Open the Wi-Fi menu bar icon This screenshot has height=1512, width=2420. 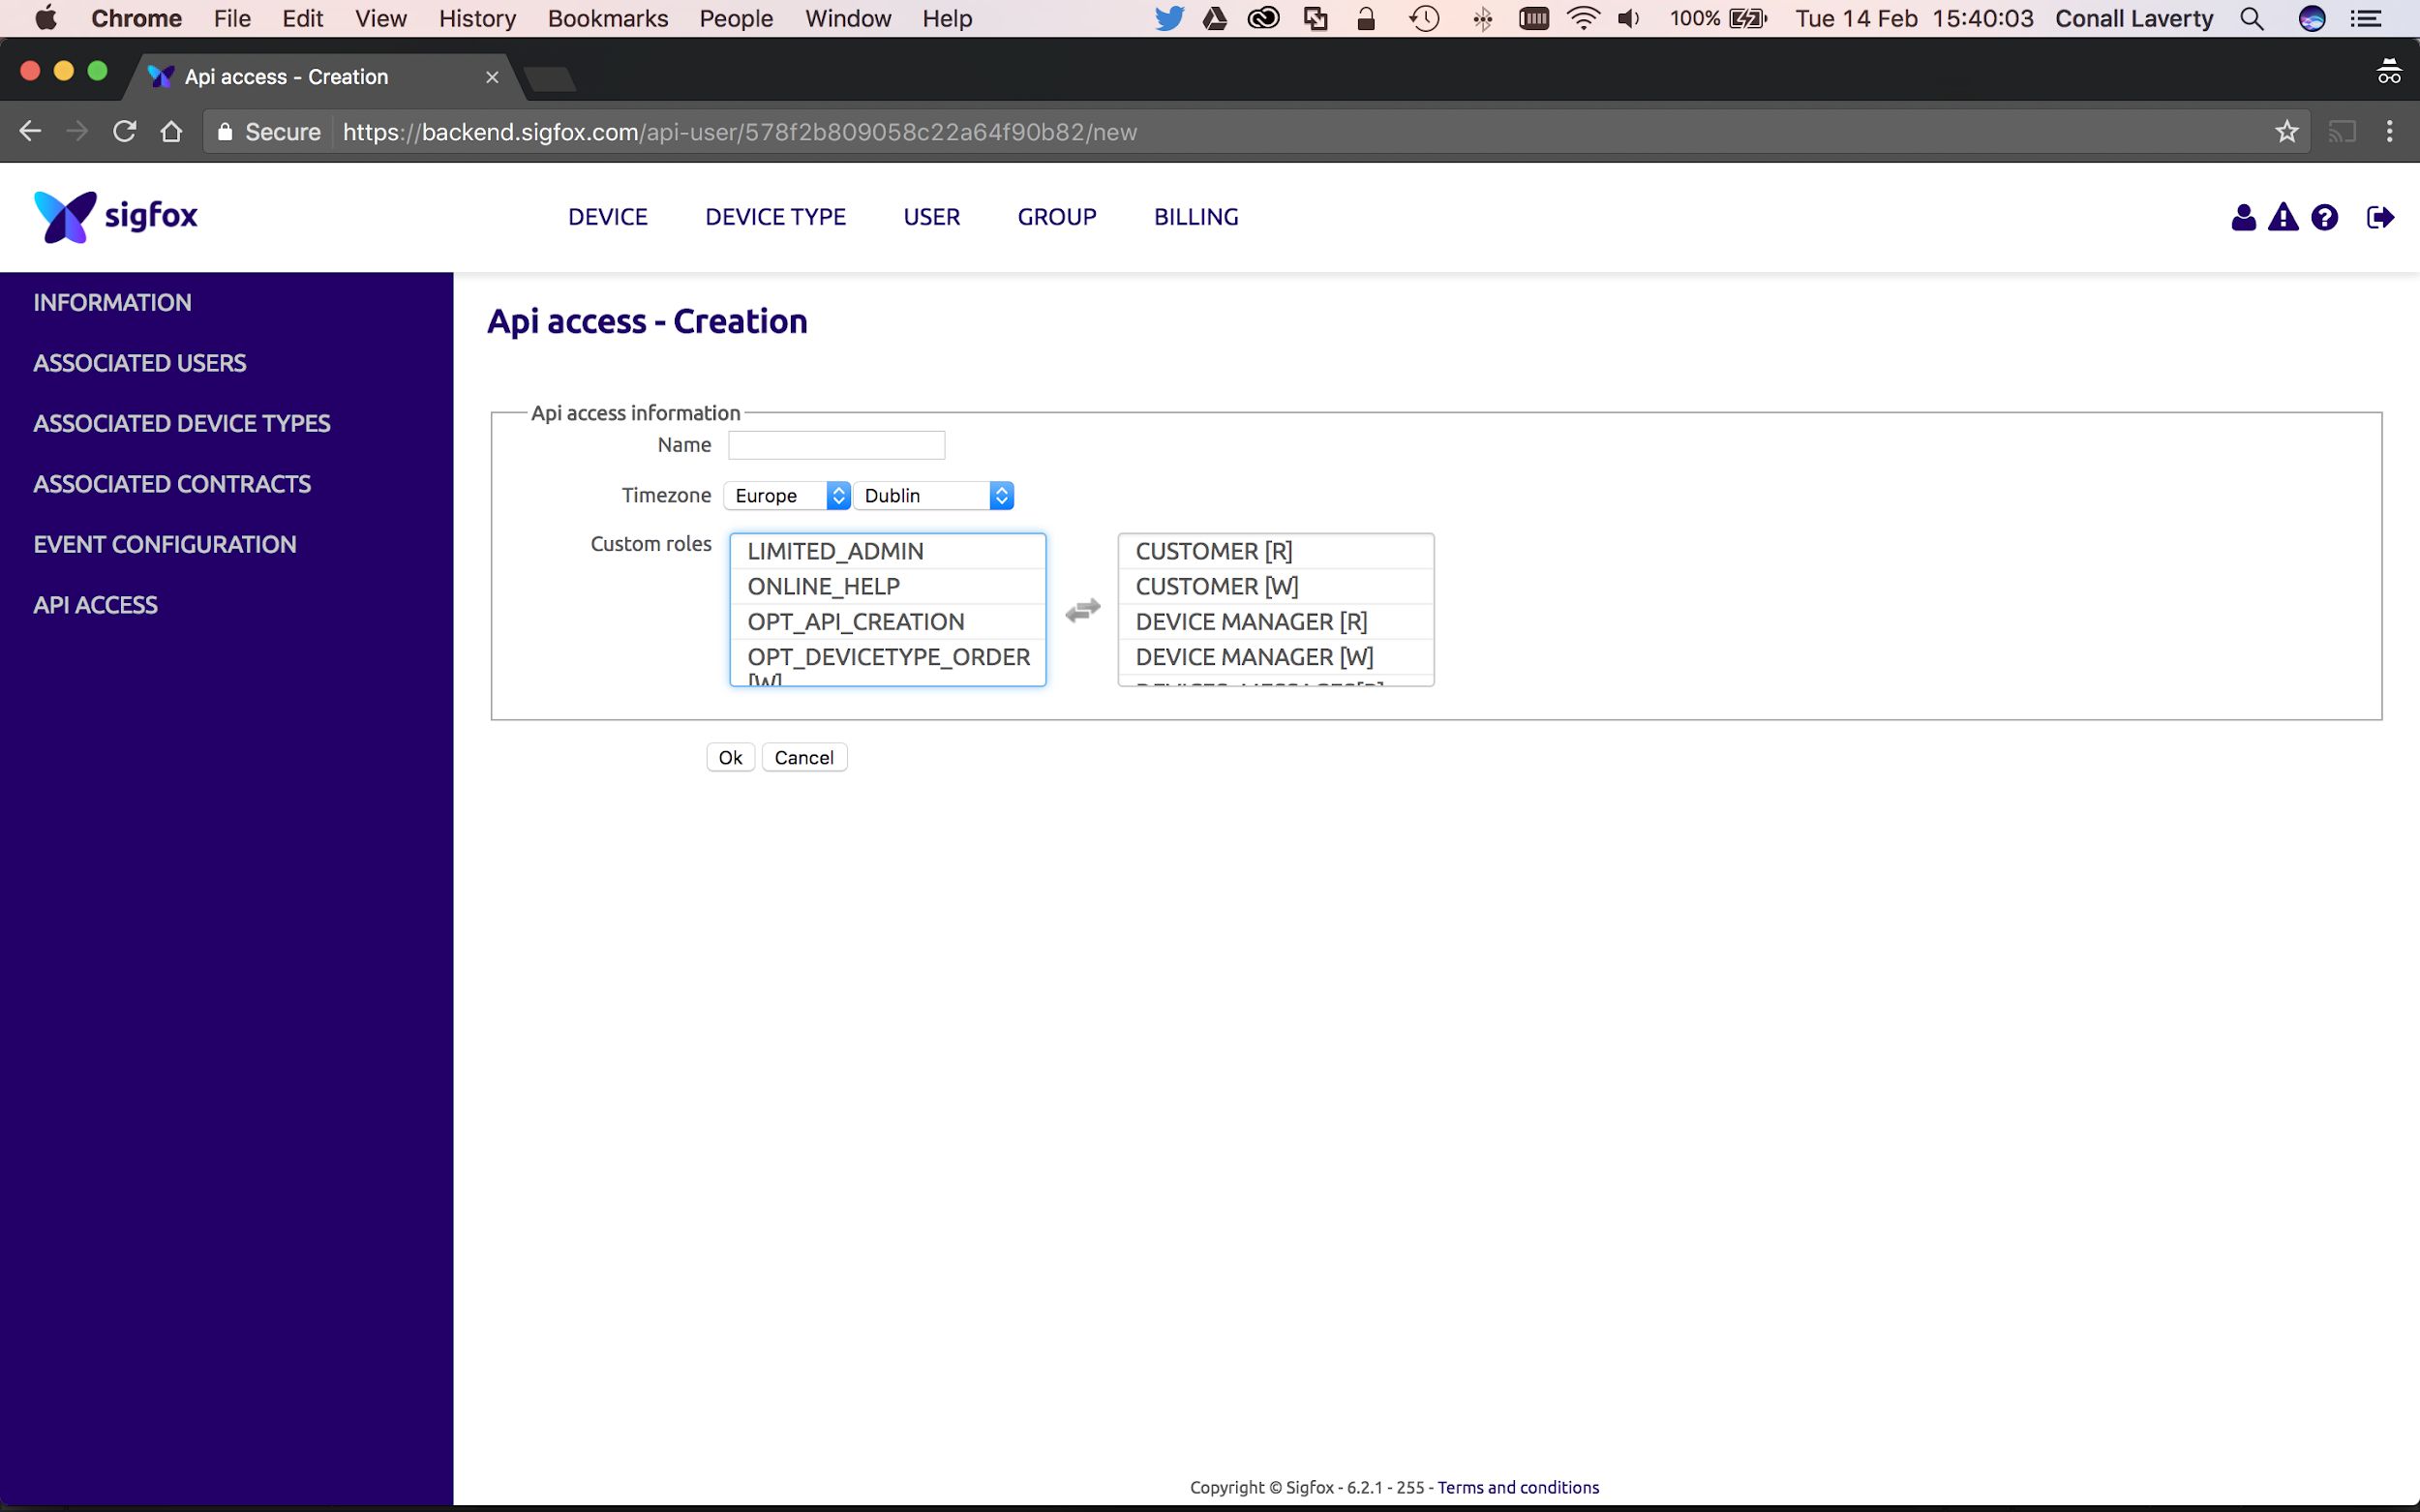pos(1583,18)
